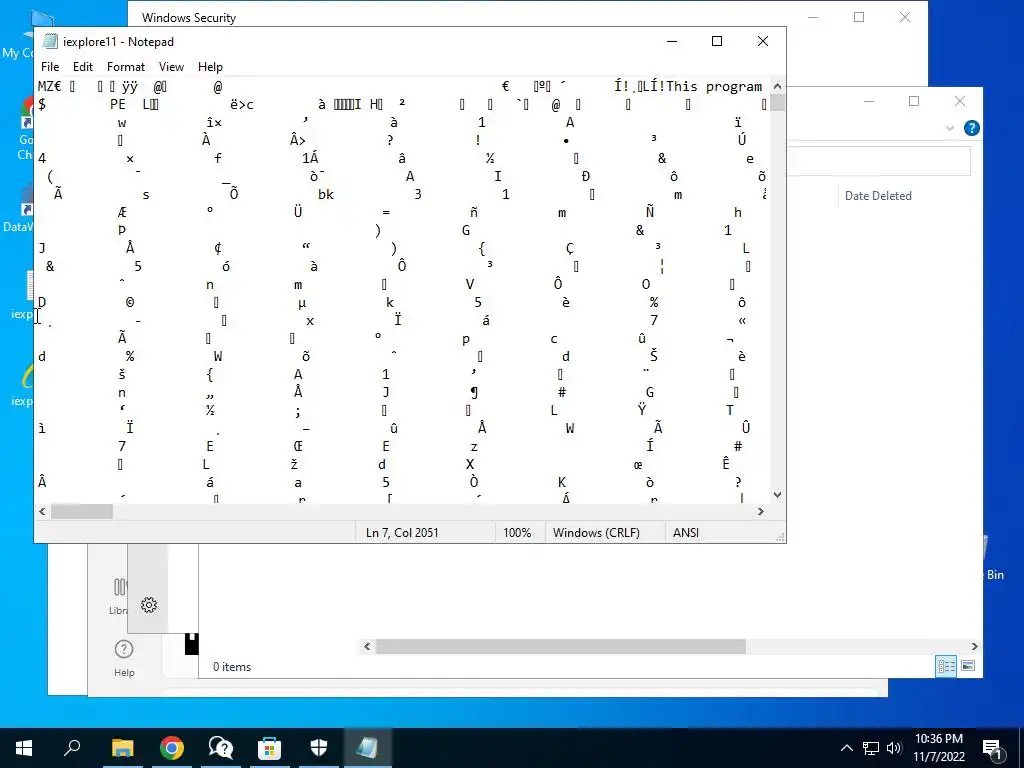
Task: Open the Format menu in Notepad
Action: [125, 67]
